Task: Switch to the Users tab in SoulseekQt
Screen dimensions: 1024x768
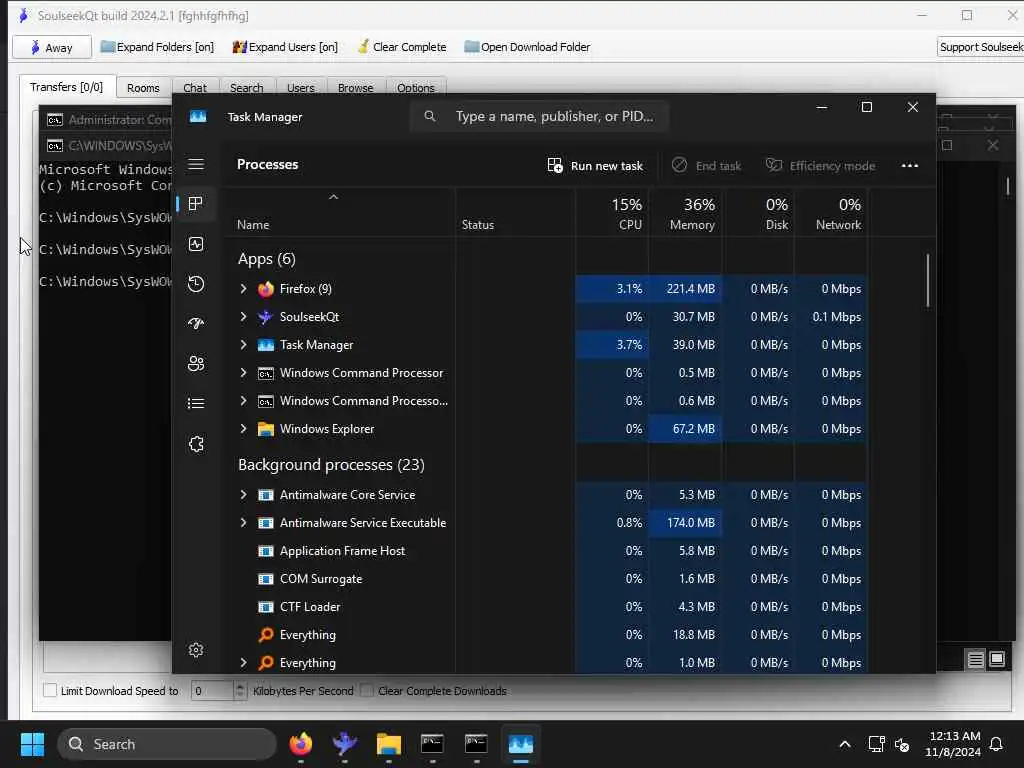Action: [x=300, y=88]
